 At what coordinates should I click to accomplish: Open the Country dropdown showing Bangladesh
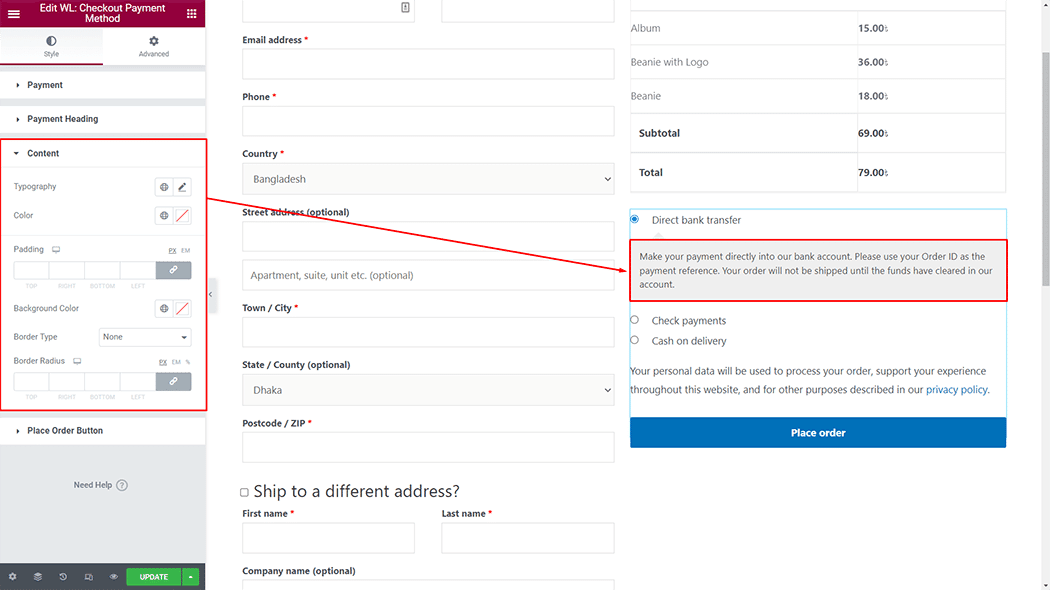tap(428, 179)
